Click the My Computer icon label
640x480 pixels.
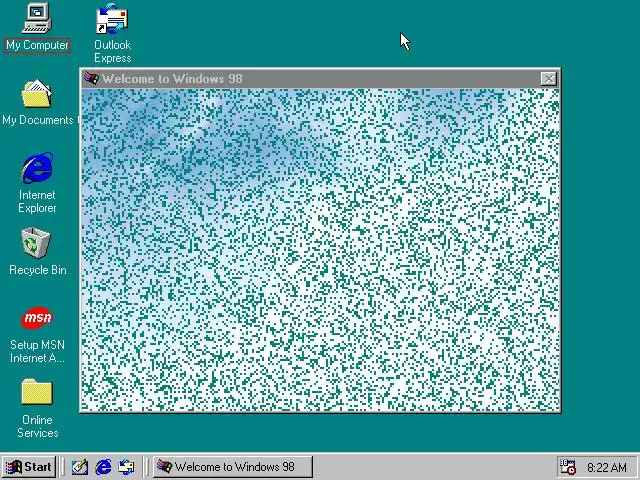(x=37, y=45)
